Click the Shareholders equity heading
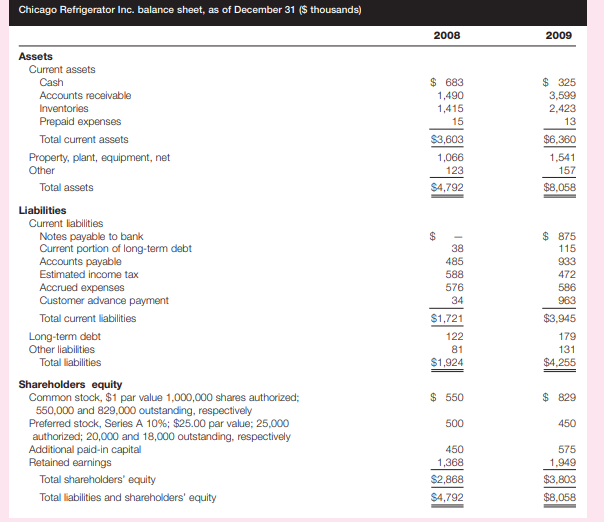The image size is (604, 522). point(70,384)
